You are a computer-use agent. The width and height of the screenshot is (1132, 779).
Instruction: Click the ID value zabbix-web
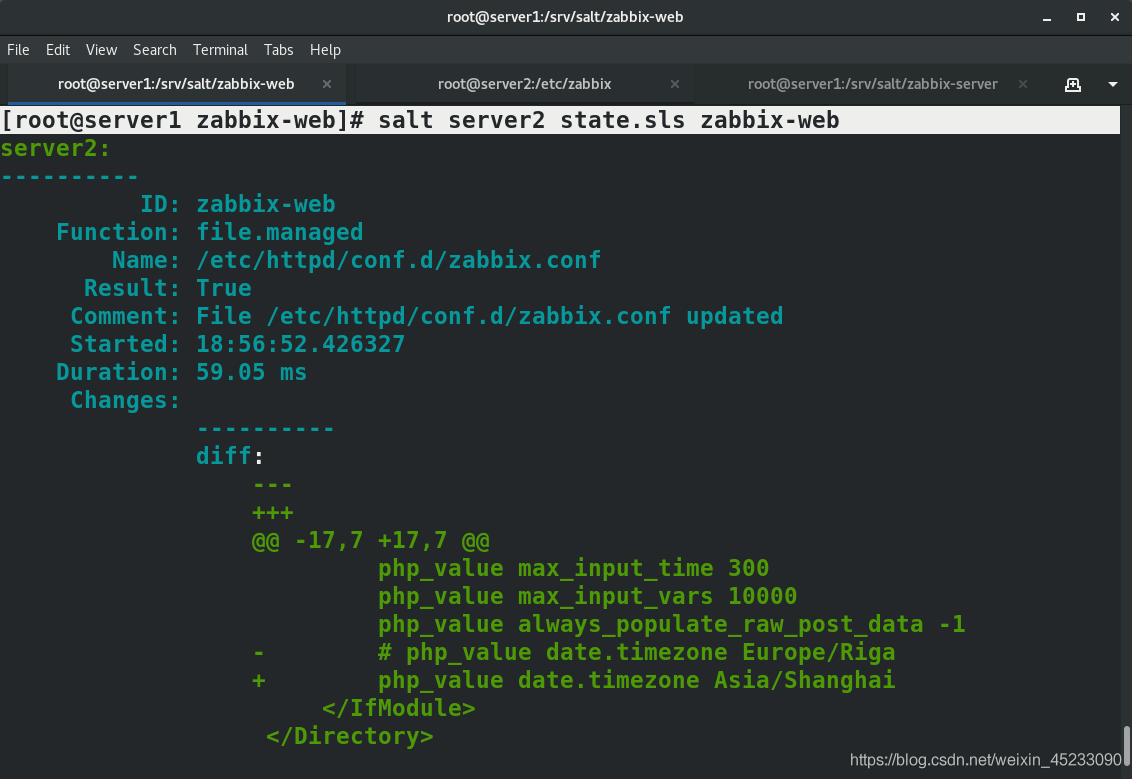point(266,204)
